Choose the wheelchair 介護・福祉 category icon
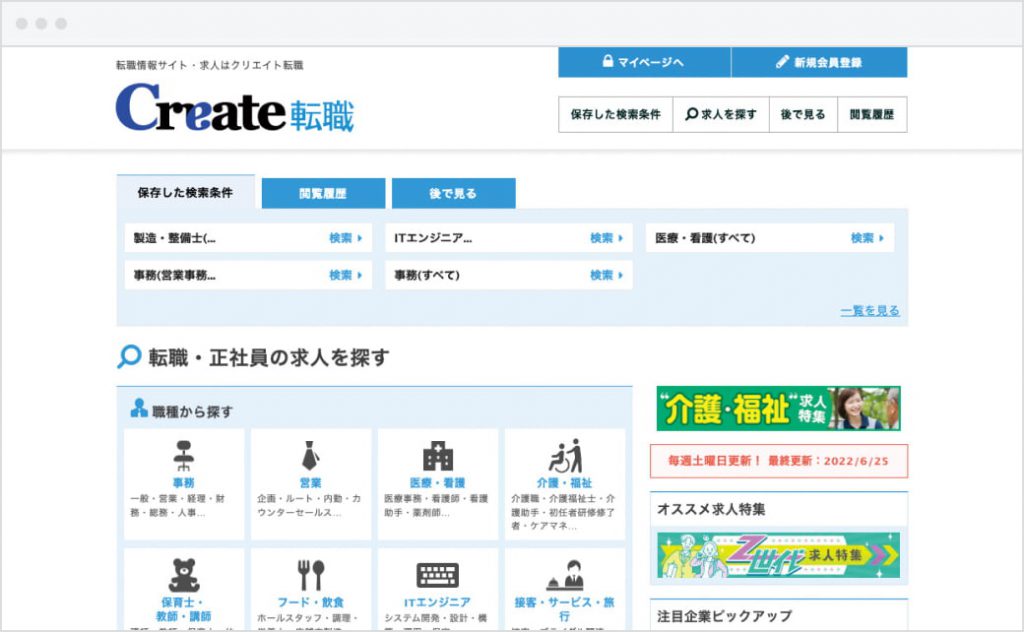 pyautogui.click(x=565, y=456)
